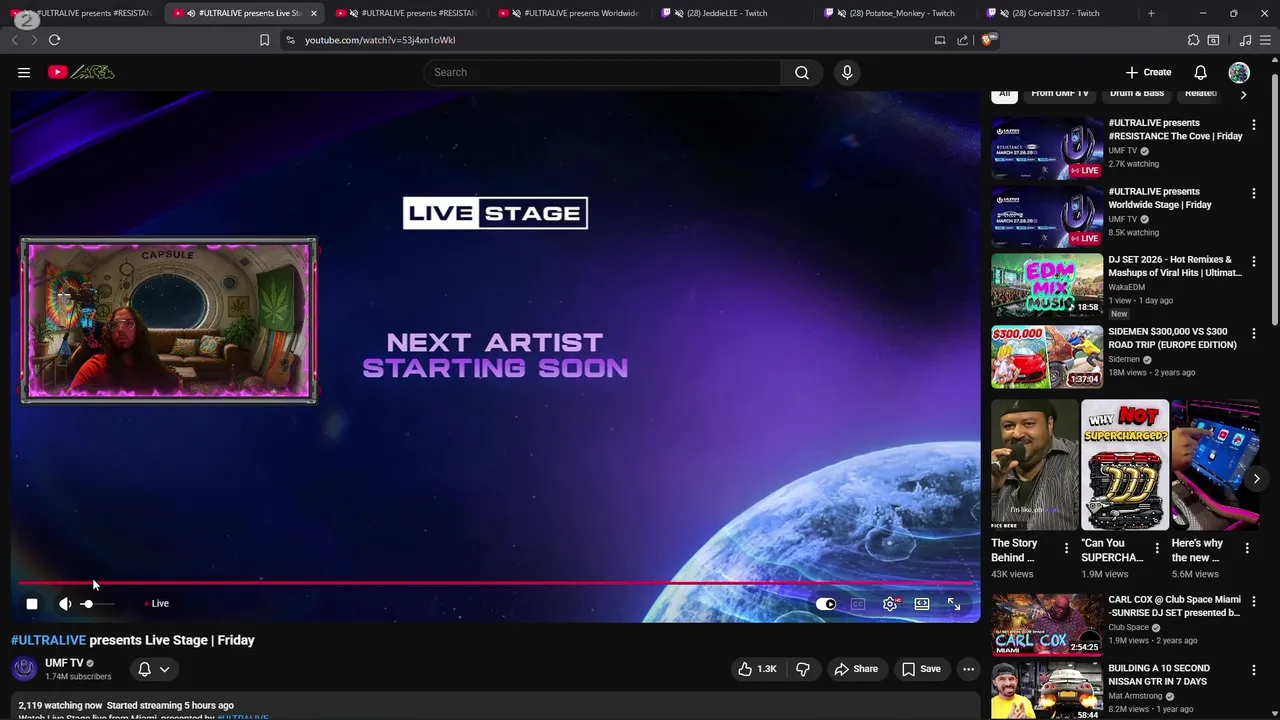Save the video to a playlist

[x=921, y=669]
